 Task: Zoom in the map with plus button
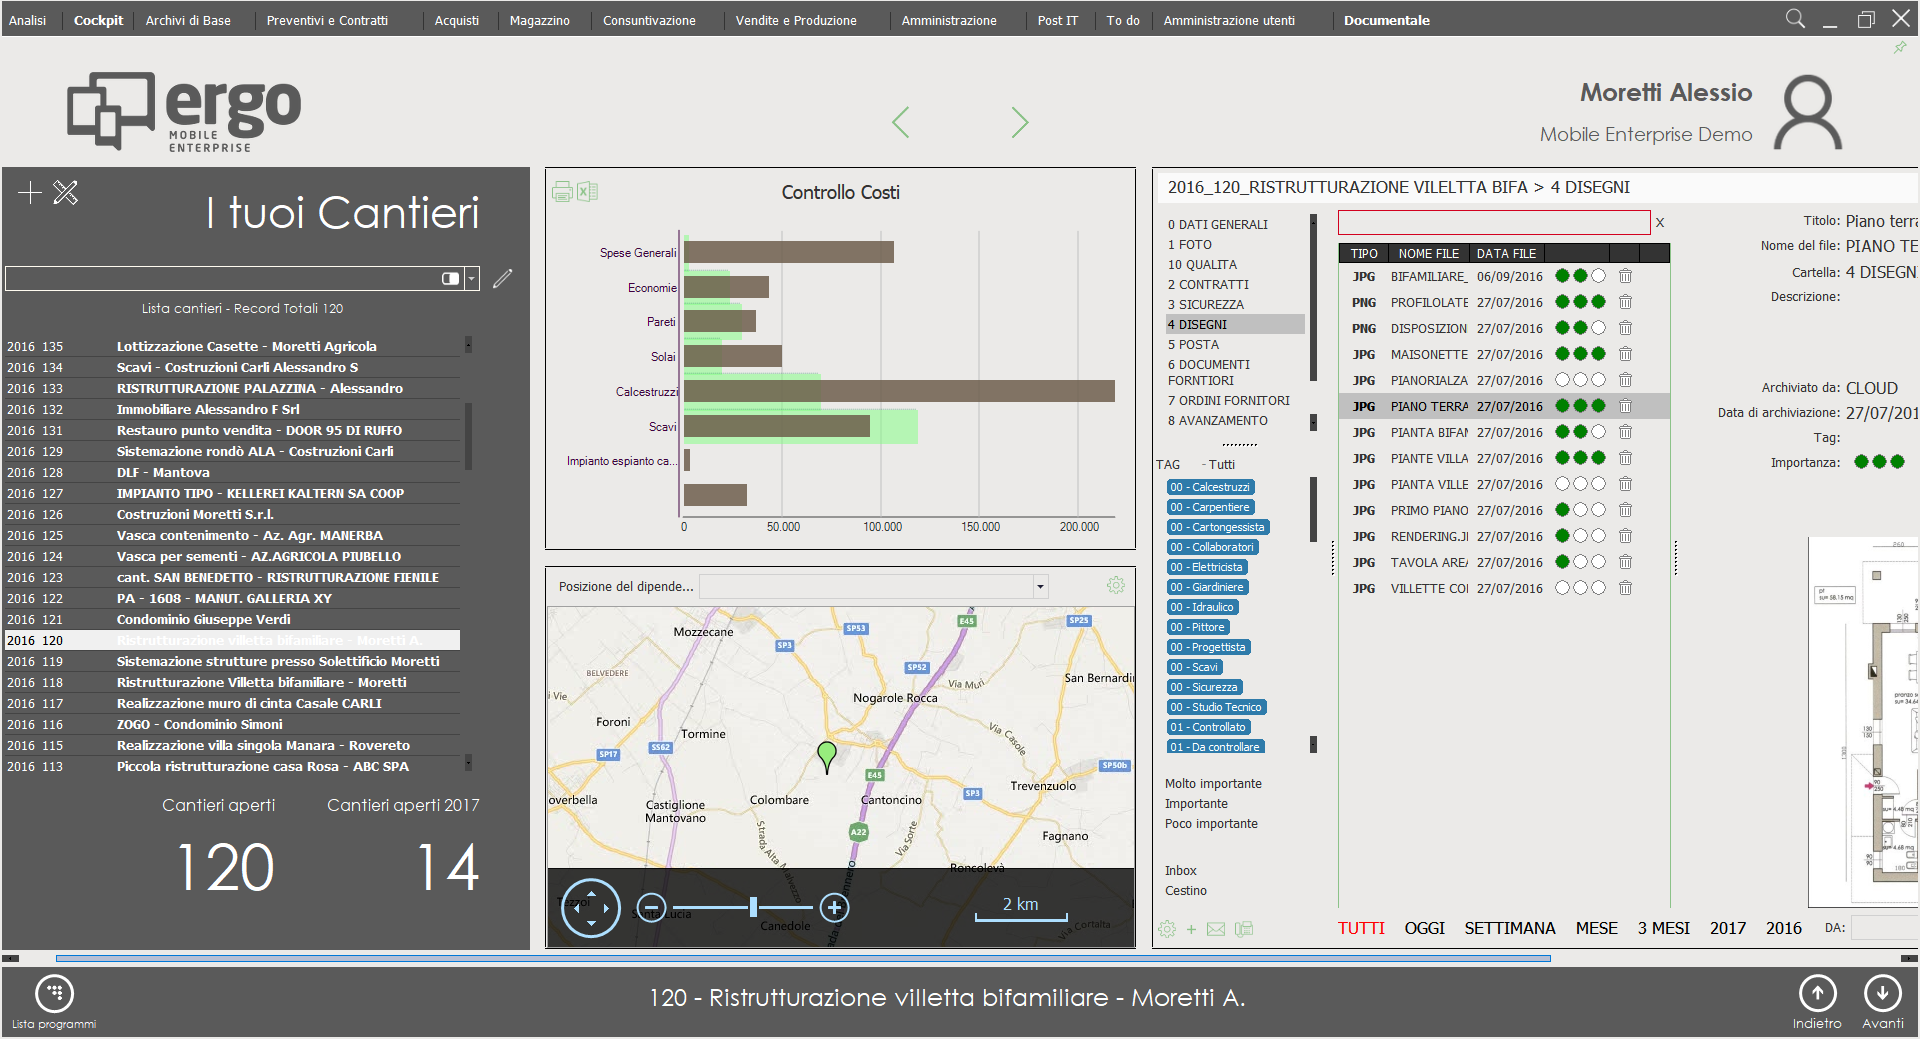pos(834,908)
